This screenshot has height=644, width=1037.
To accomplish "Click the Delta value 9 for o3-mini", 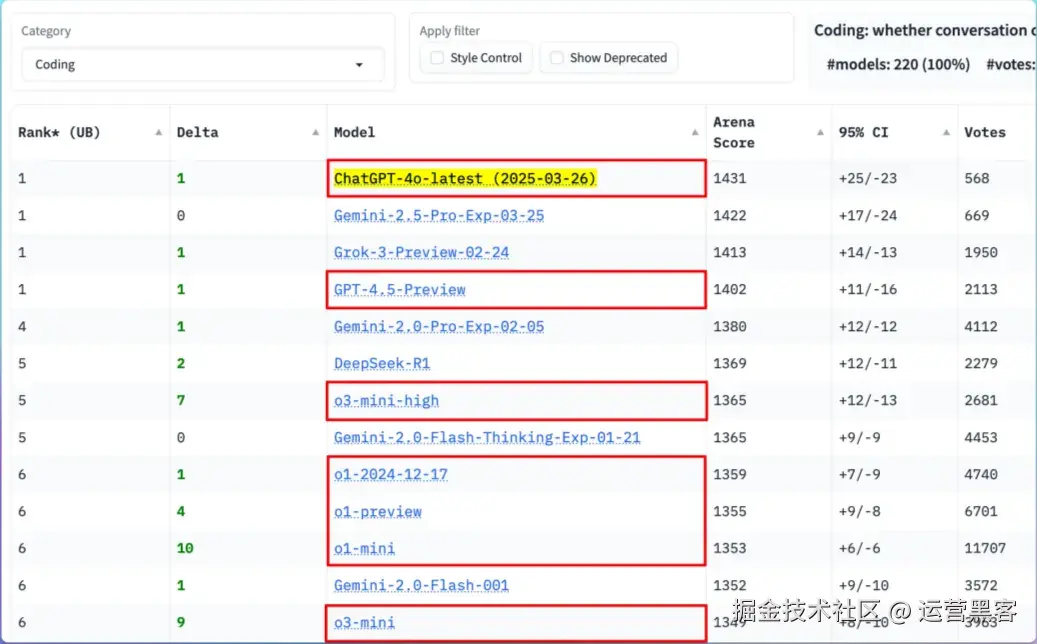I will pyautogui.click(x=181, y=622).
